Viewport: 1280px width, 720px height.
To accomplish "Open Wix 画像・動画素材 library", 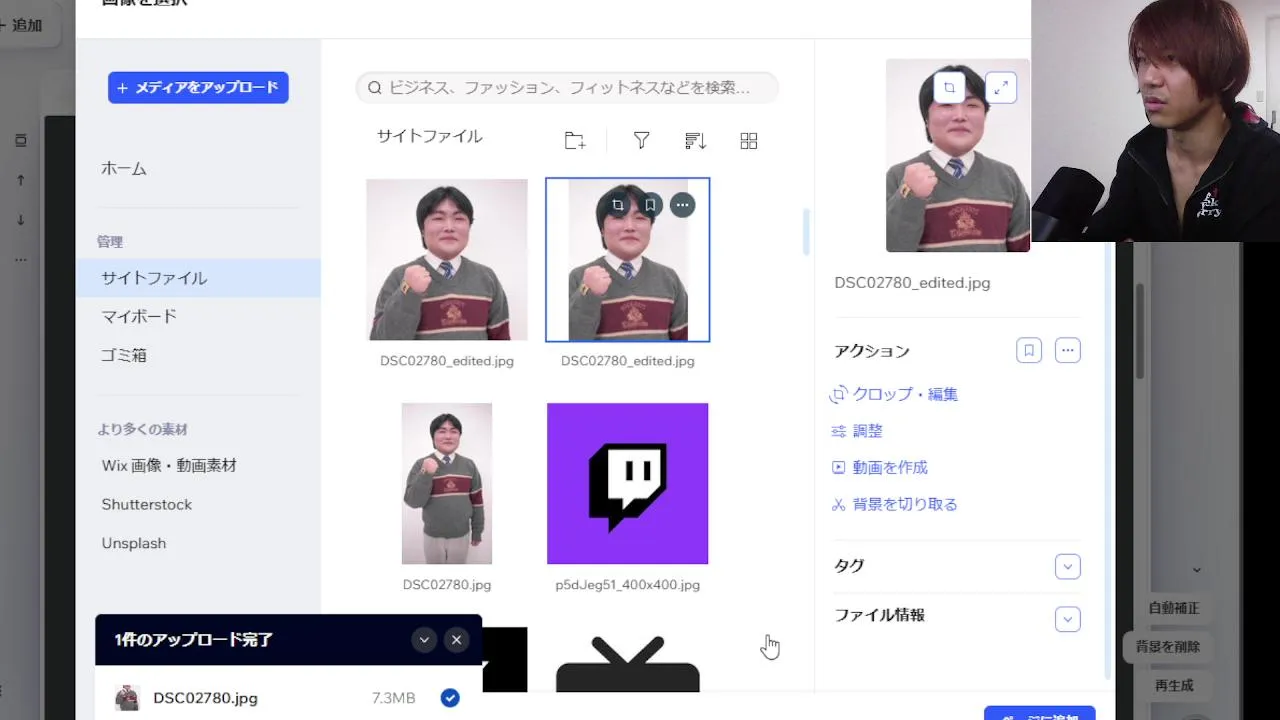I will click(169, 465).
